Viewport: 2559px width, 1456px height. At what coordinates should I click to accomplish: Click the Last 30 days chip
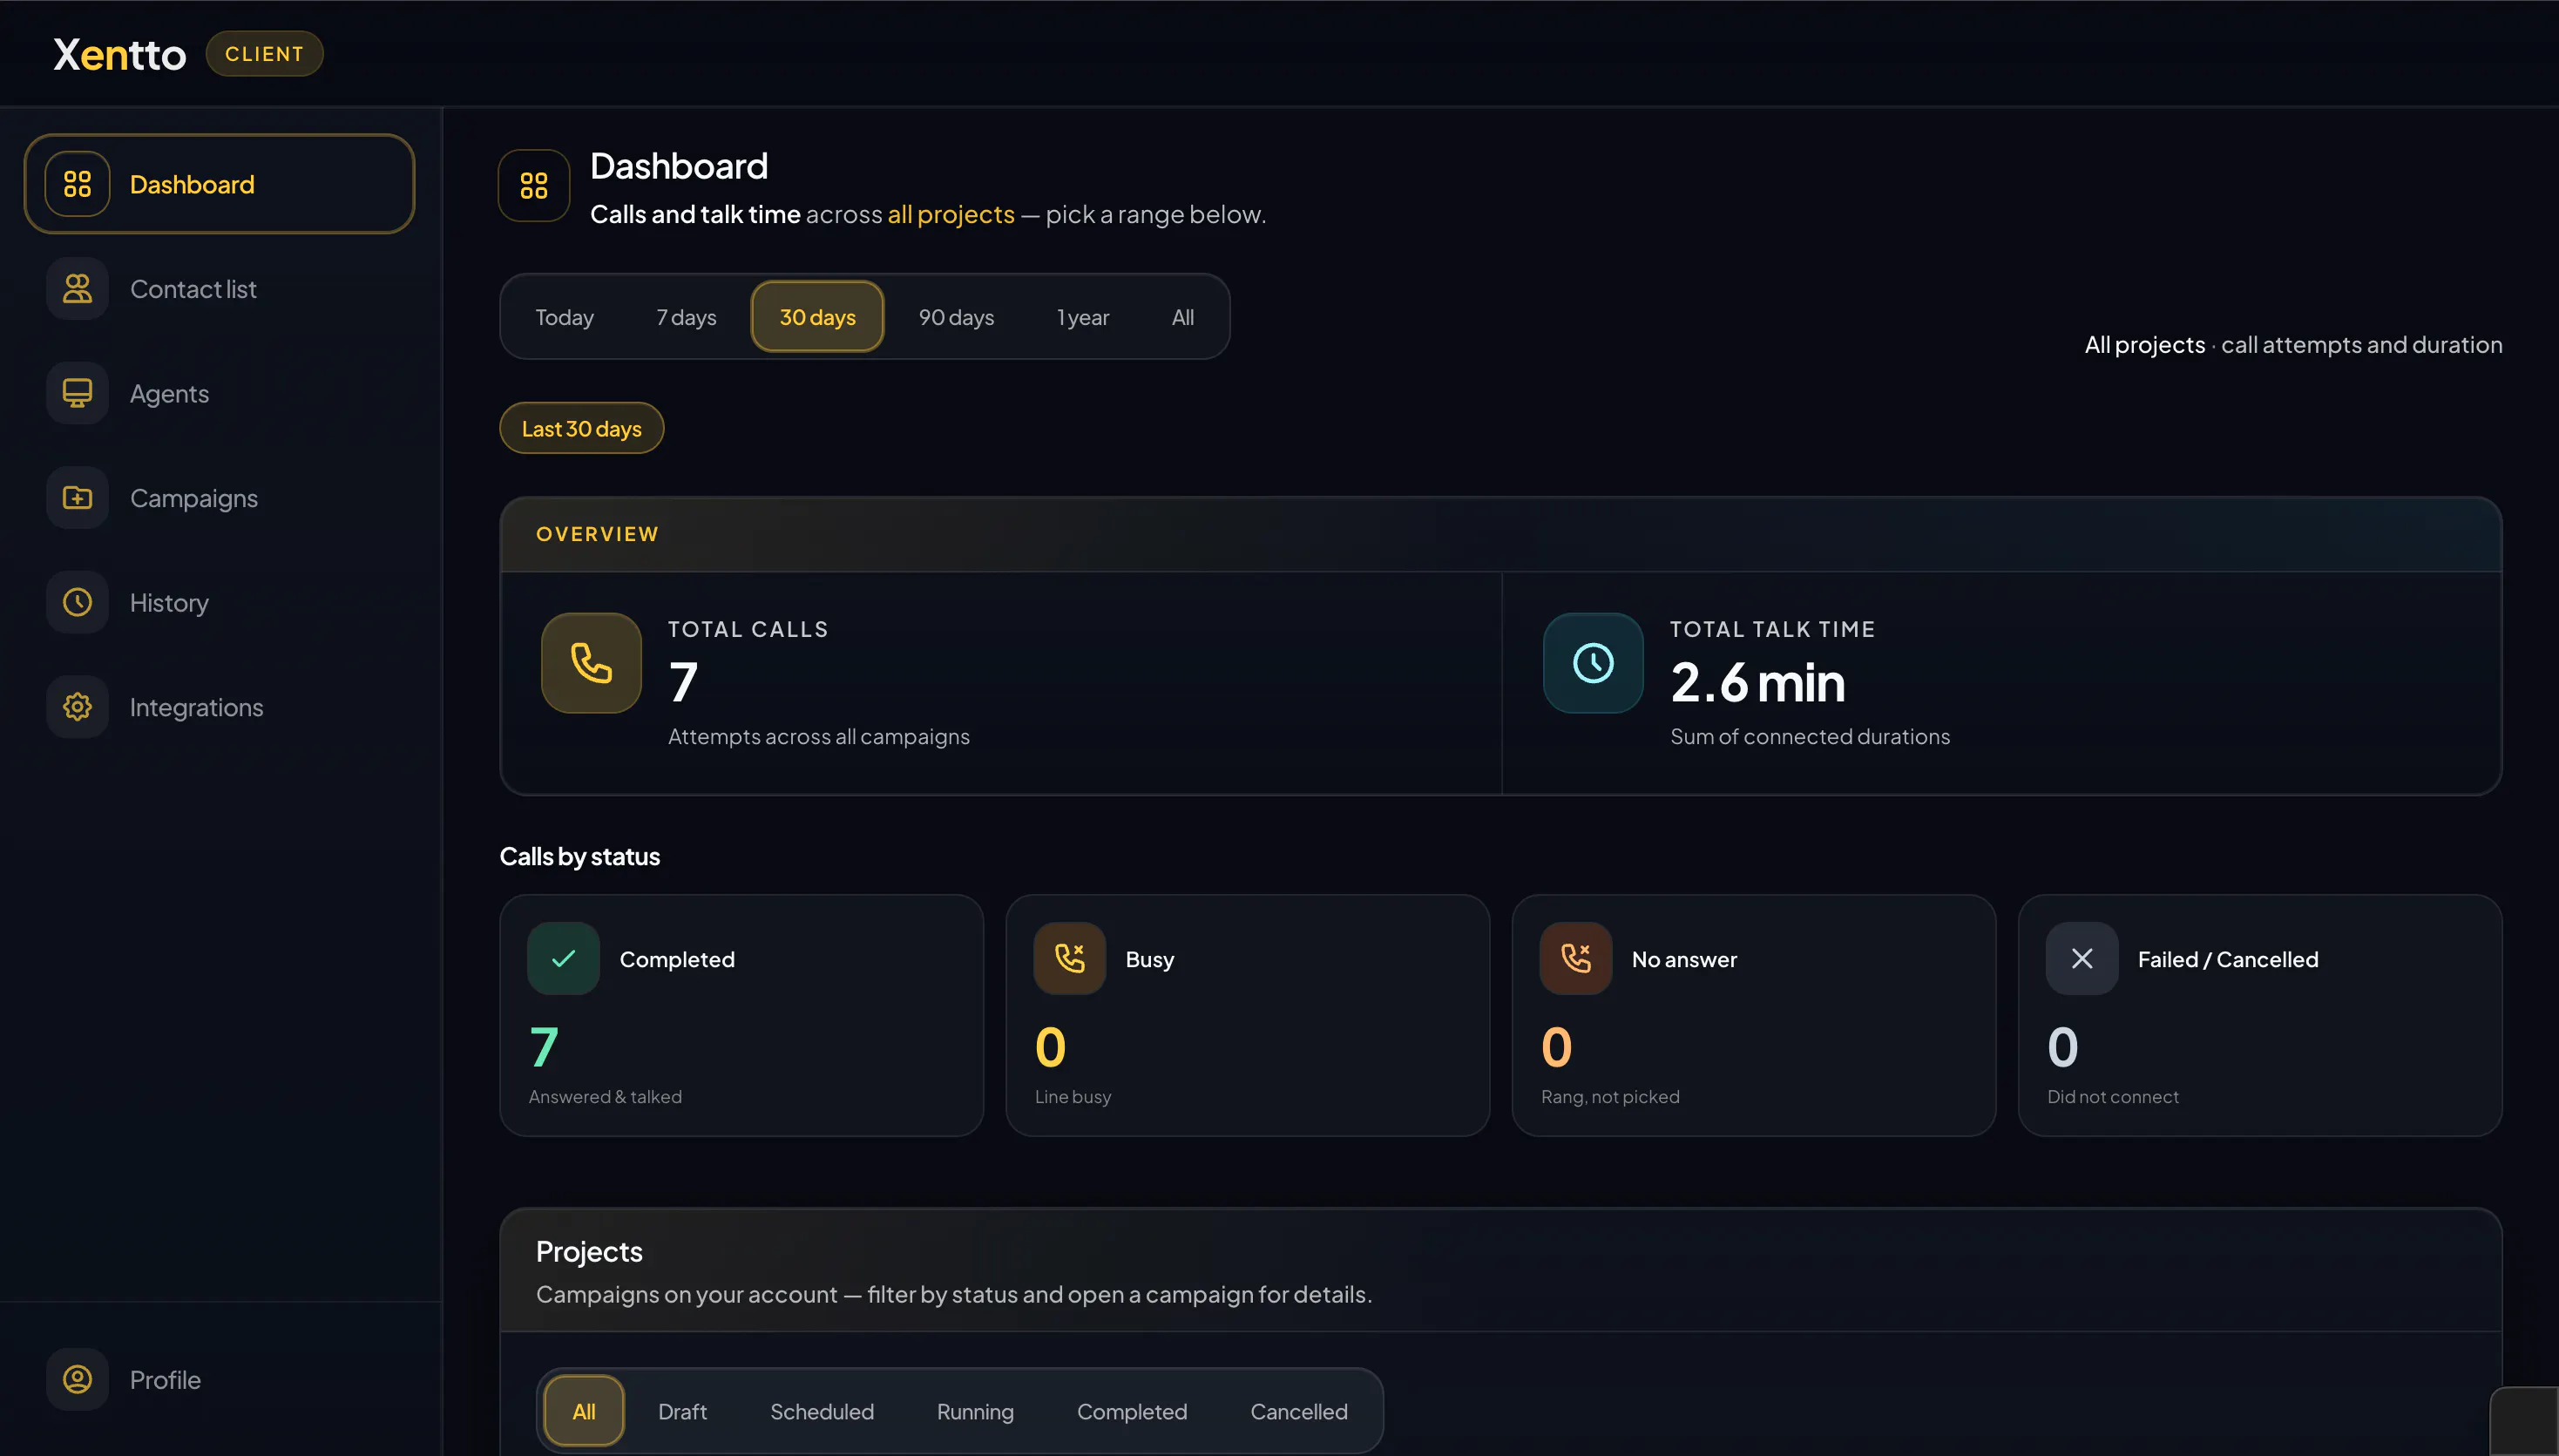click(581, 428)
